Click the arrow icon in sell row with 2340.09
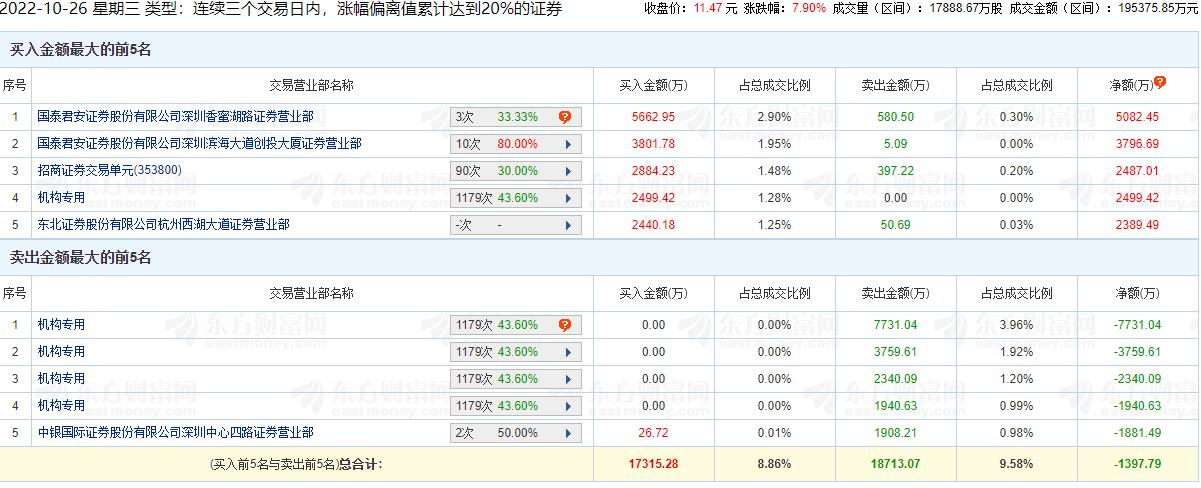 [568, 379]
